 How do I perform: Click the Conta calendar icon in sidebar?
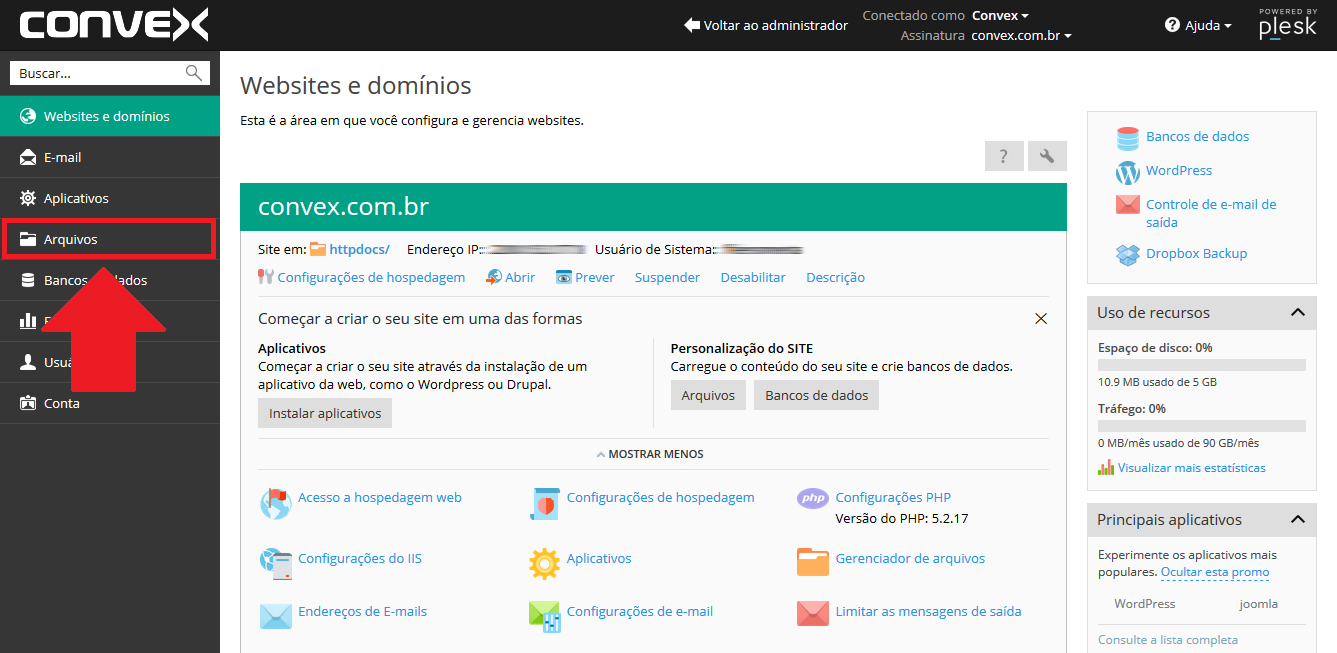click(x=28, y=403)
